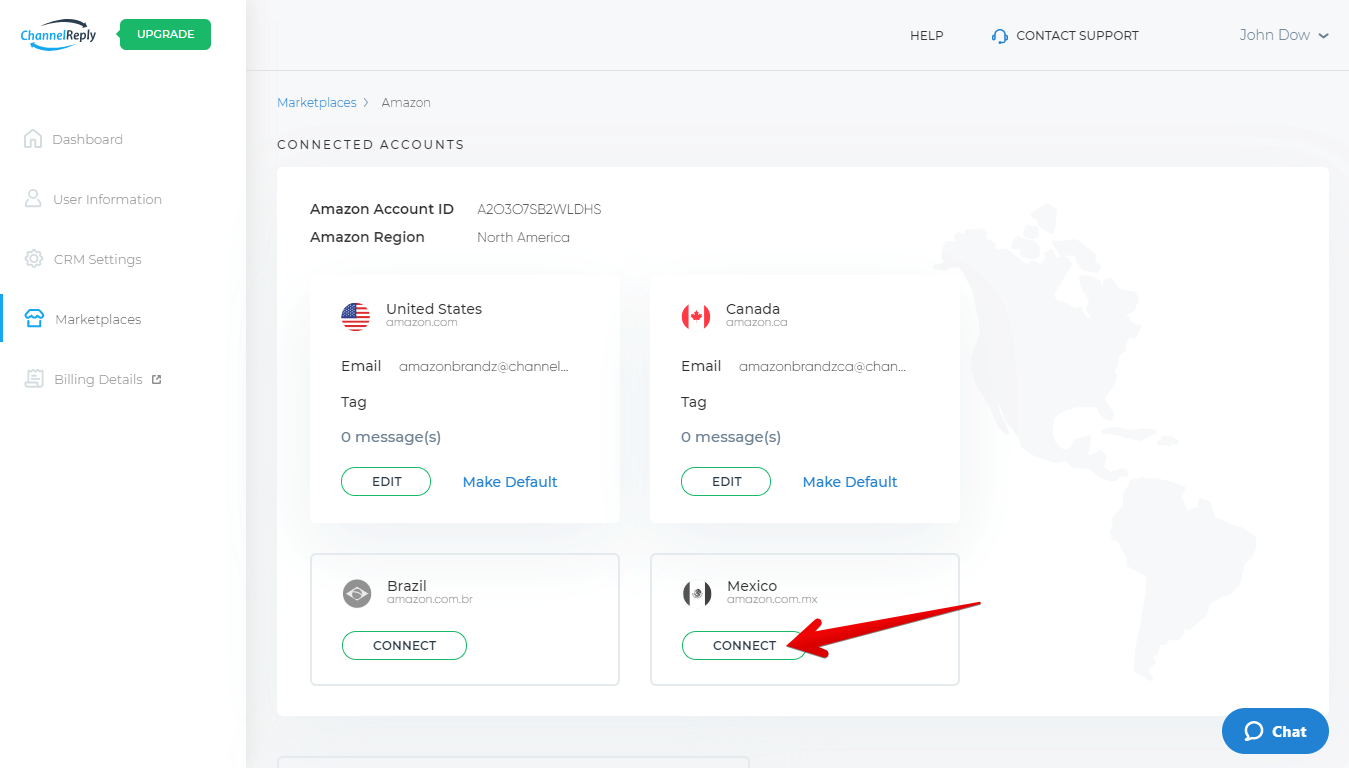Viewport: 1349px width, 768px height.
Task: Click Make Default for United States
Action: [x=510, y=482]
